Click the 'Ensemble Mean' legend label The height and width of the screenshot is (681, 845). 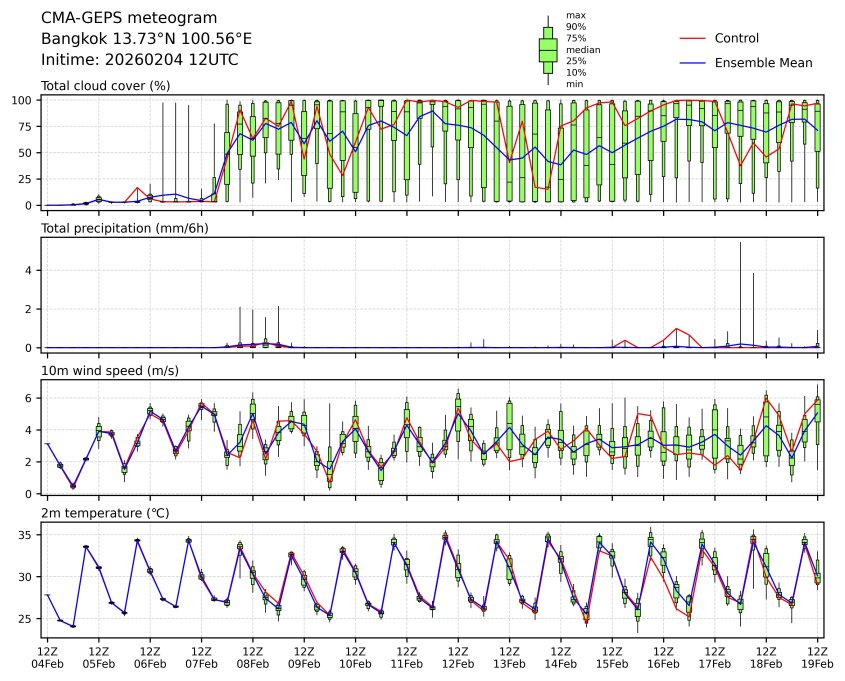click(x=763, y=63)
